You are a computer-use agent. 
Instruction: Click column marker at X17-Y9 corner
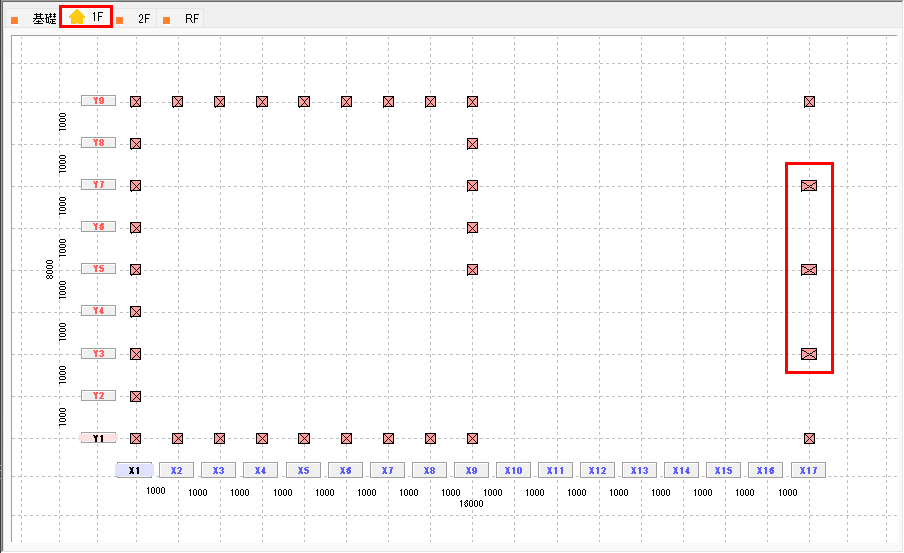coord(809,101)
